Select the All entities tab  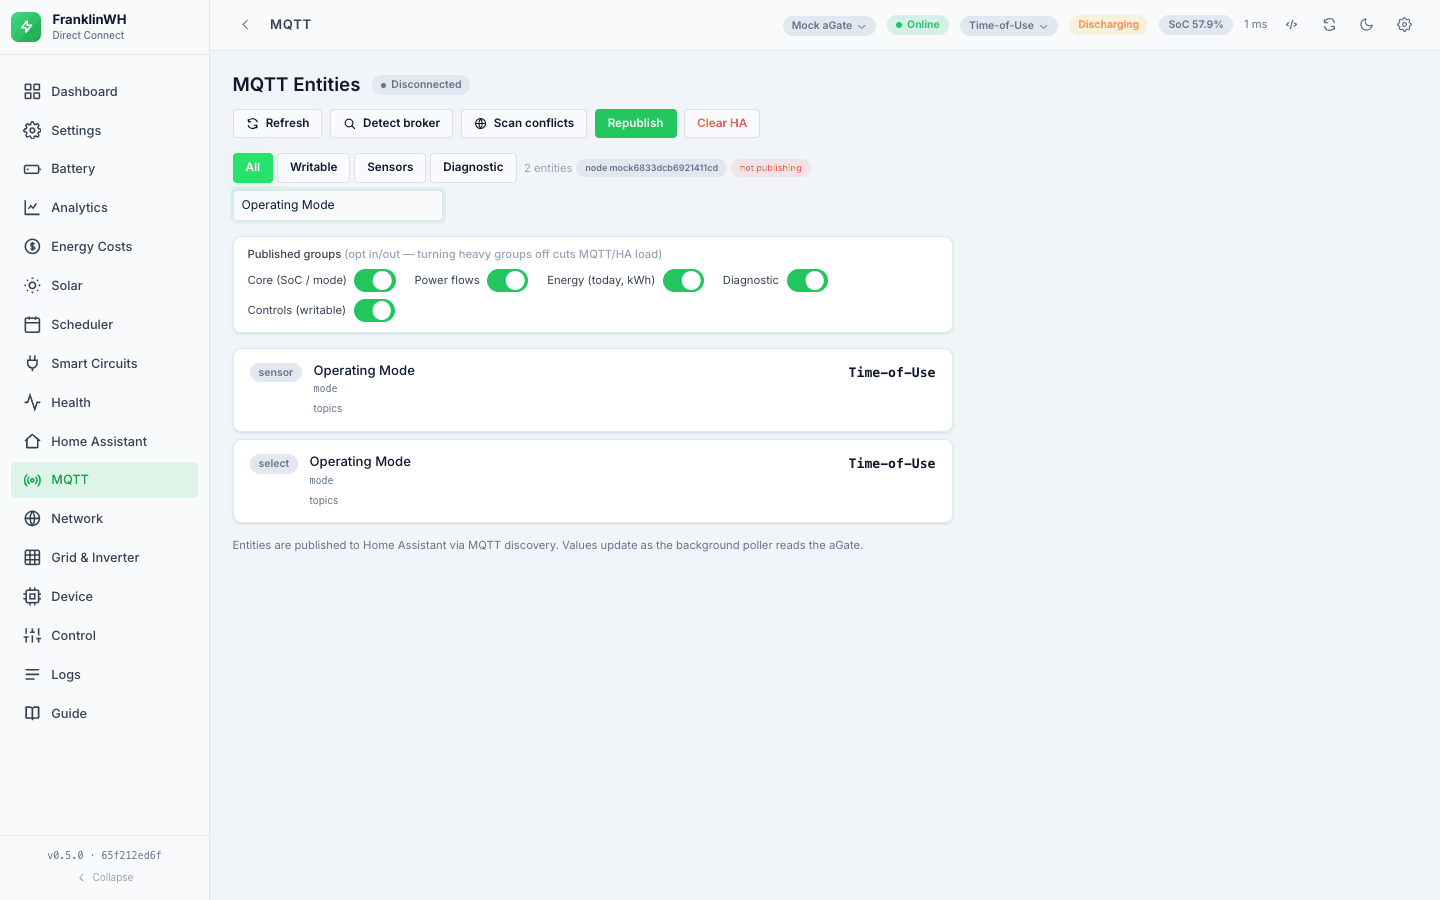coord(253,168)
